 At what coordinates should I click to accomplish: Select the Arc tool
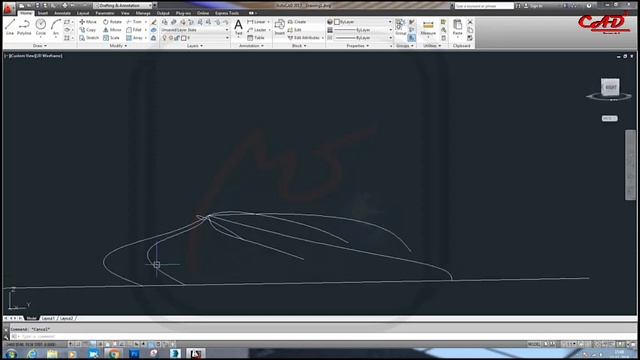point(56,27)
